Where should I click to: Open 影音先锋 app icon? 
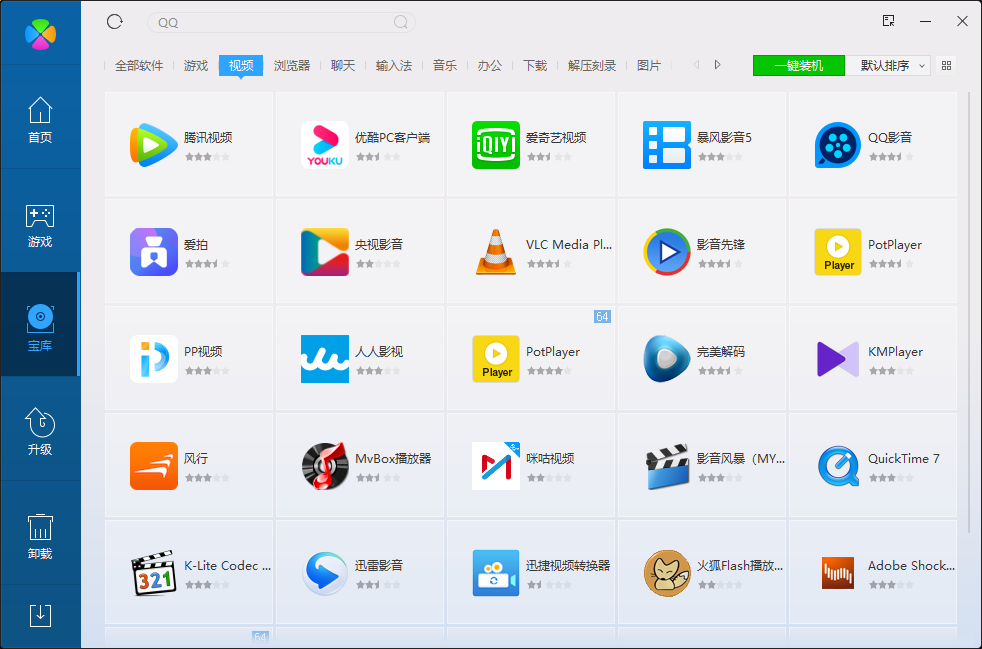pyautogui.click(x=666, y=252)
